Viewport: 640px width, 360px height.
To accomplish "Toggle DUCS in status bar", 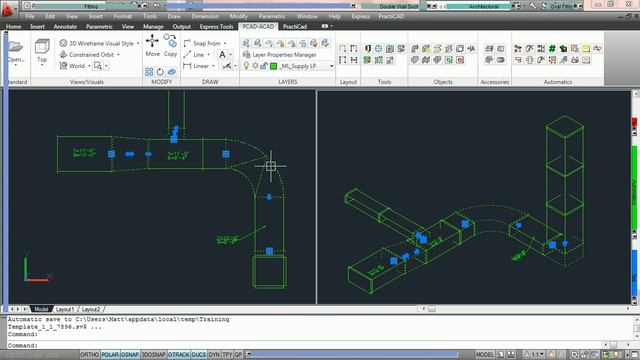I will point(199,355).
